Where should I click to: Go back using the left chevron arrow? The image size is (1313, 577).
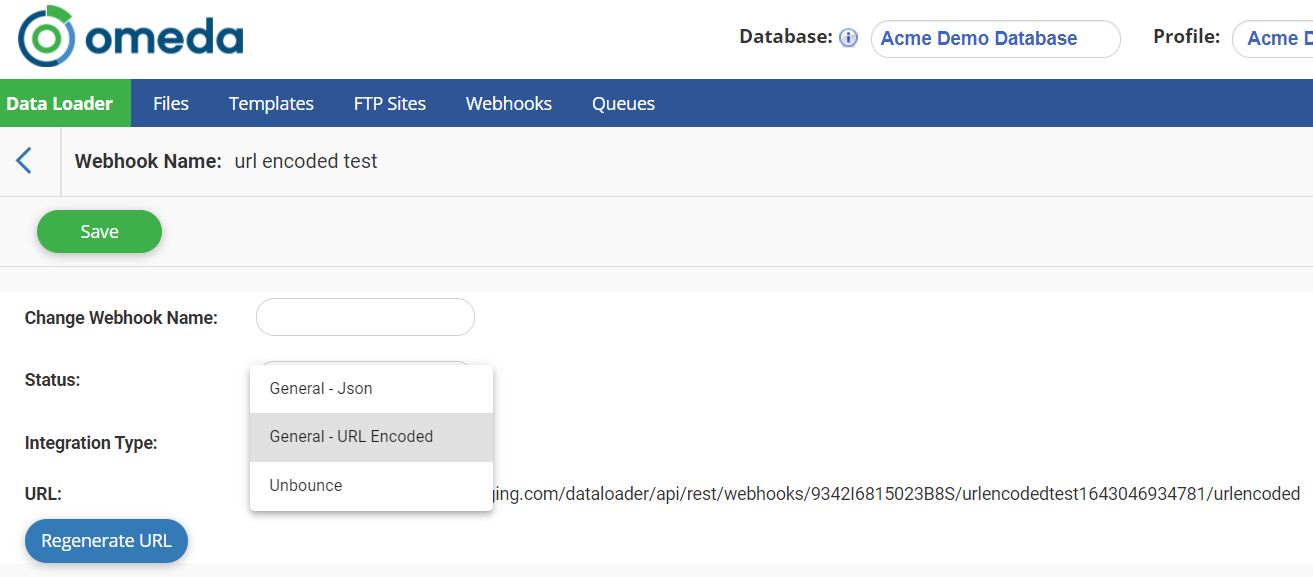point(25,160)
